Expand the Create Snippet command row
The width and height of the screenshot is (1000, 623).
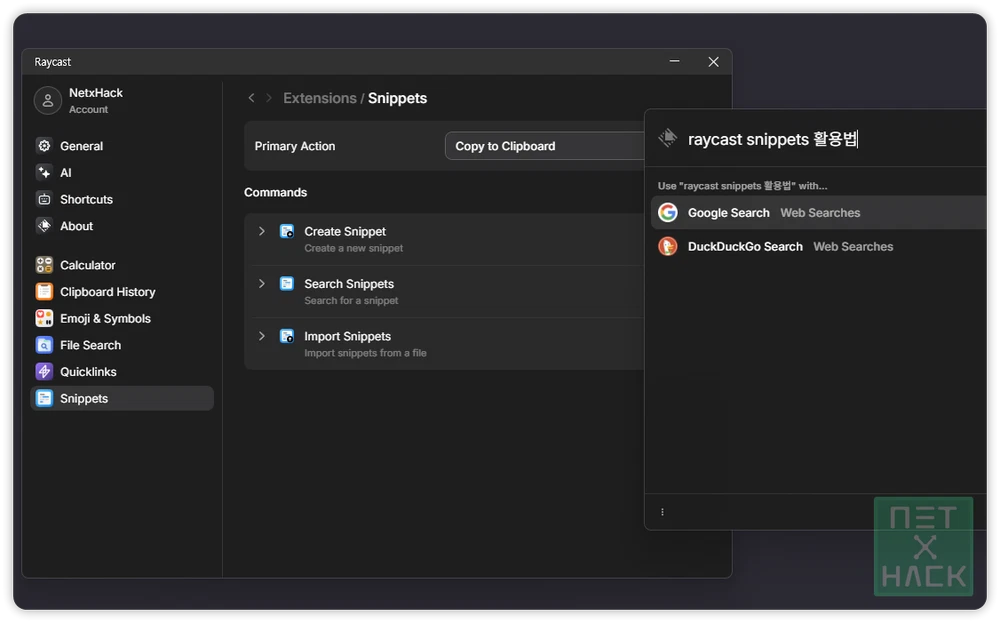pyautogui.click(x=261, y=231)
